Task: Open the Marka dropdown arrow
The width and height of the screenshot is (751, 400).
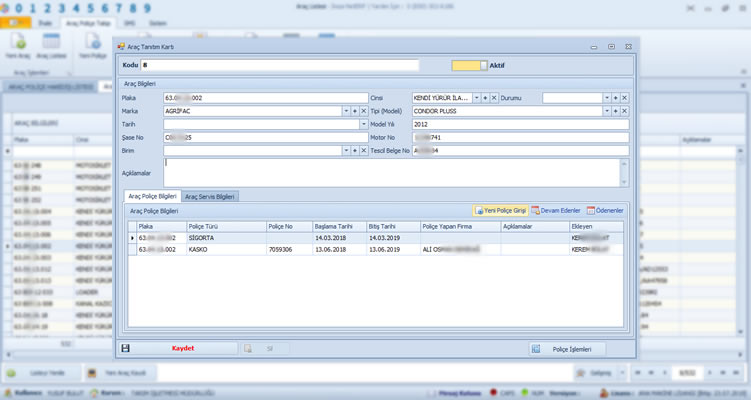Action: 346,111
